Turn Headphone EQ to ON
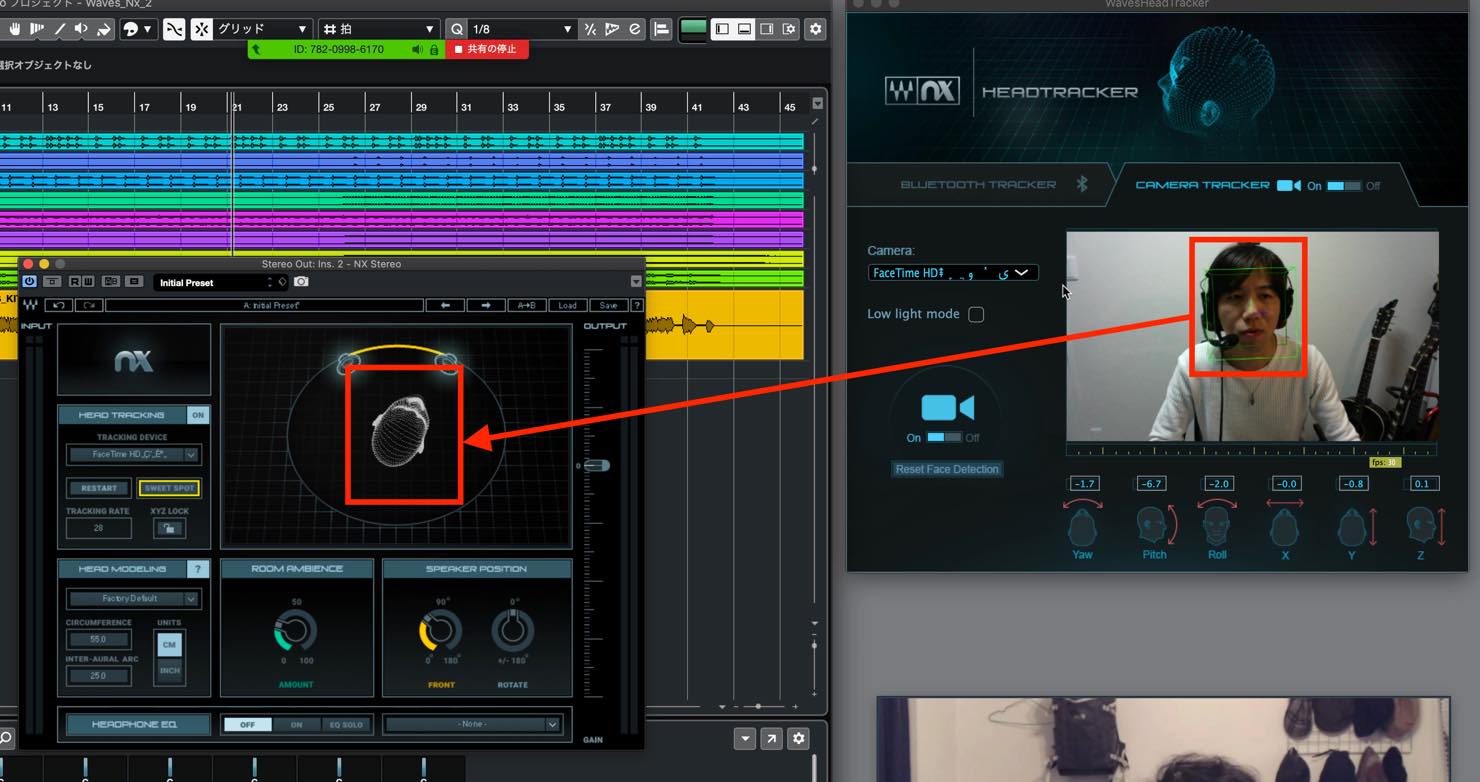The width and height of the screenshot is (1480, 782). (296, 724)
